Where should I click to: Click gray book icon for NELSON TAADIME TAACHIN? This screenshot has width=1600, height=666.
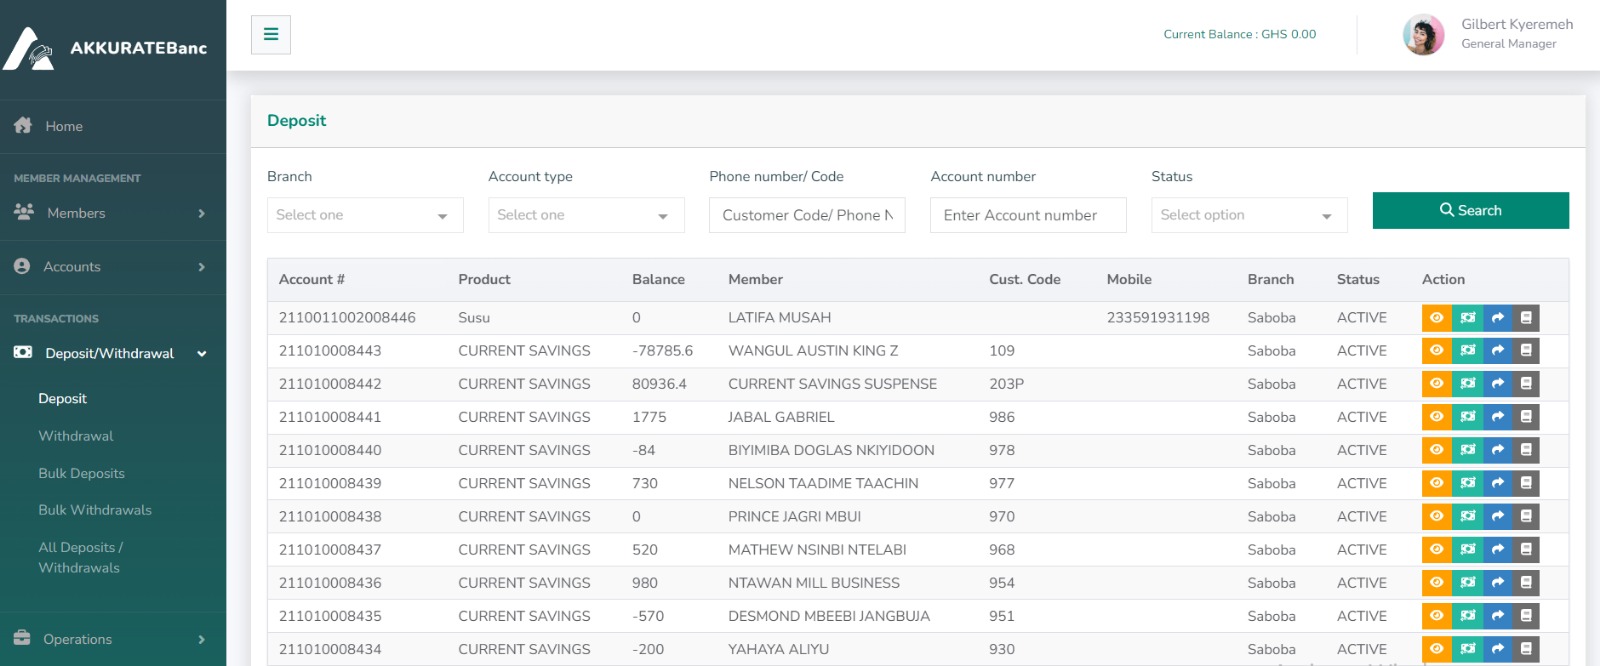1526,483
